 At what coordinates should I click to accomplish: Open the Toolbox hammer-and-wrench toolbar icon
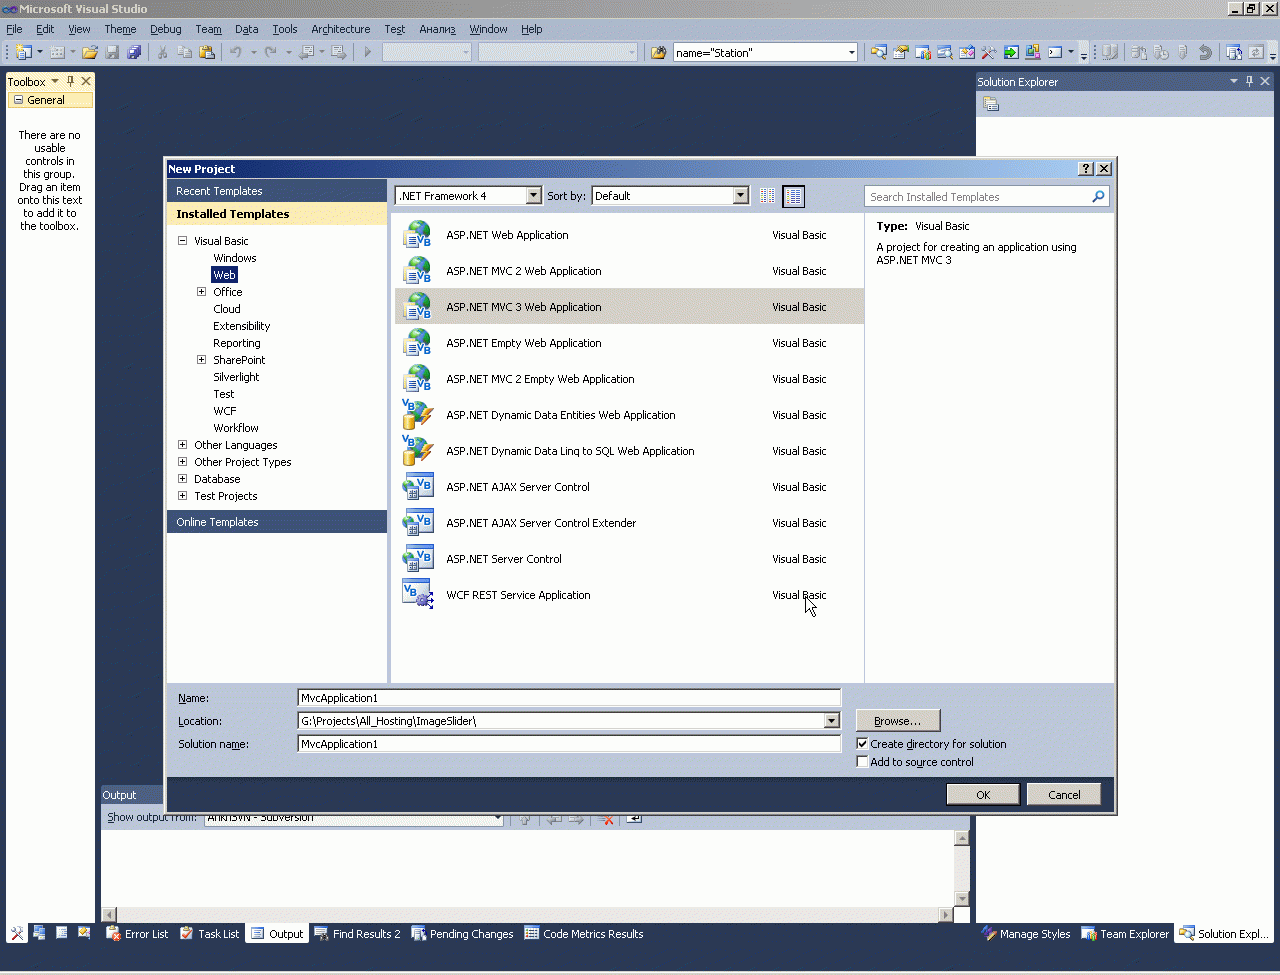point(989,52)
